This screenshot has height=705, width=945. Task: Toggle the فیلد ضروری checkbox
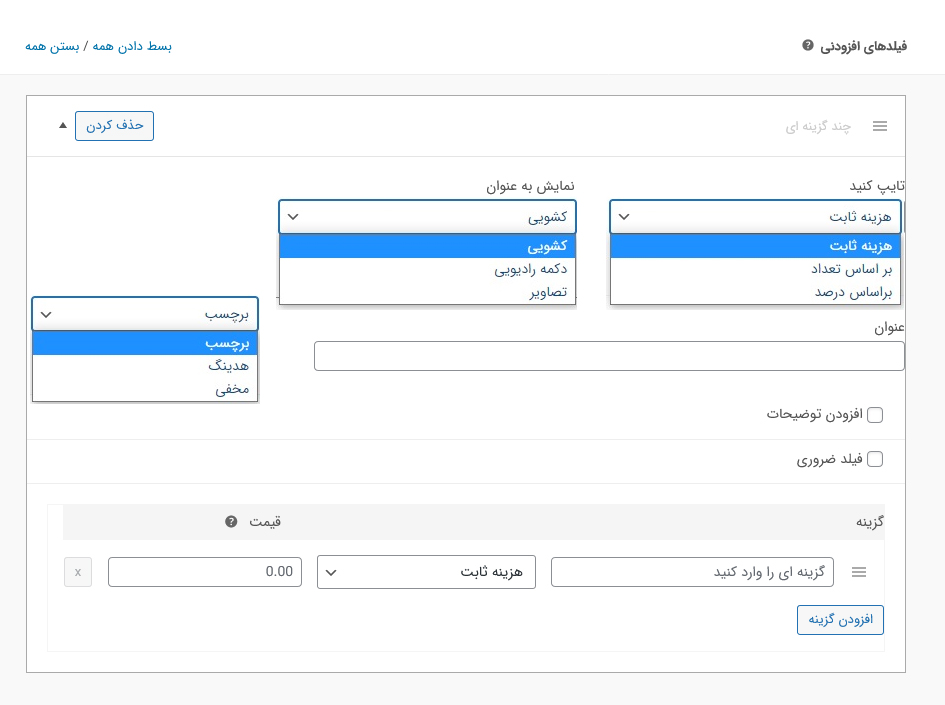[x=875, y=459]
